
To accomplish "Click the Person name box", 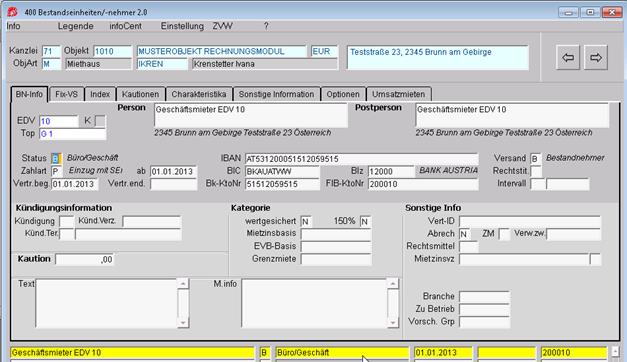I will click(251, 115).
